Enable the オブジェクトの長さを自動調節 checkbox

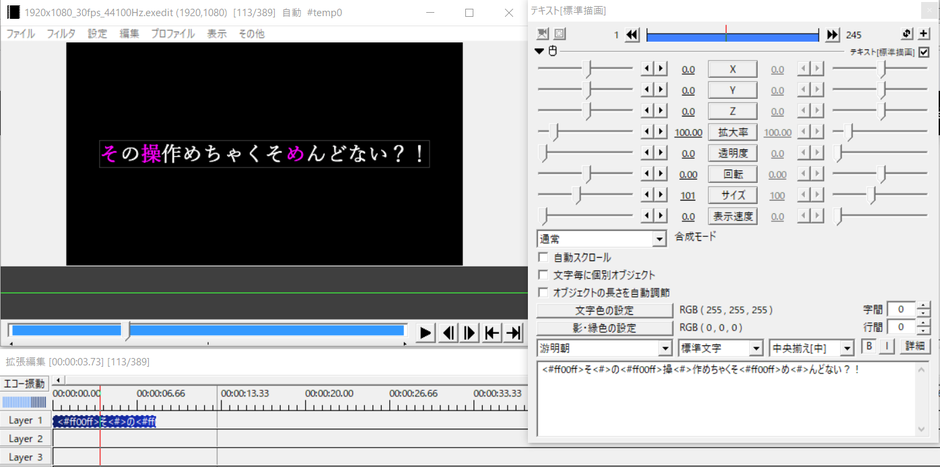544,292
